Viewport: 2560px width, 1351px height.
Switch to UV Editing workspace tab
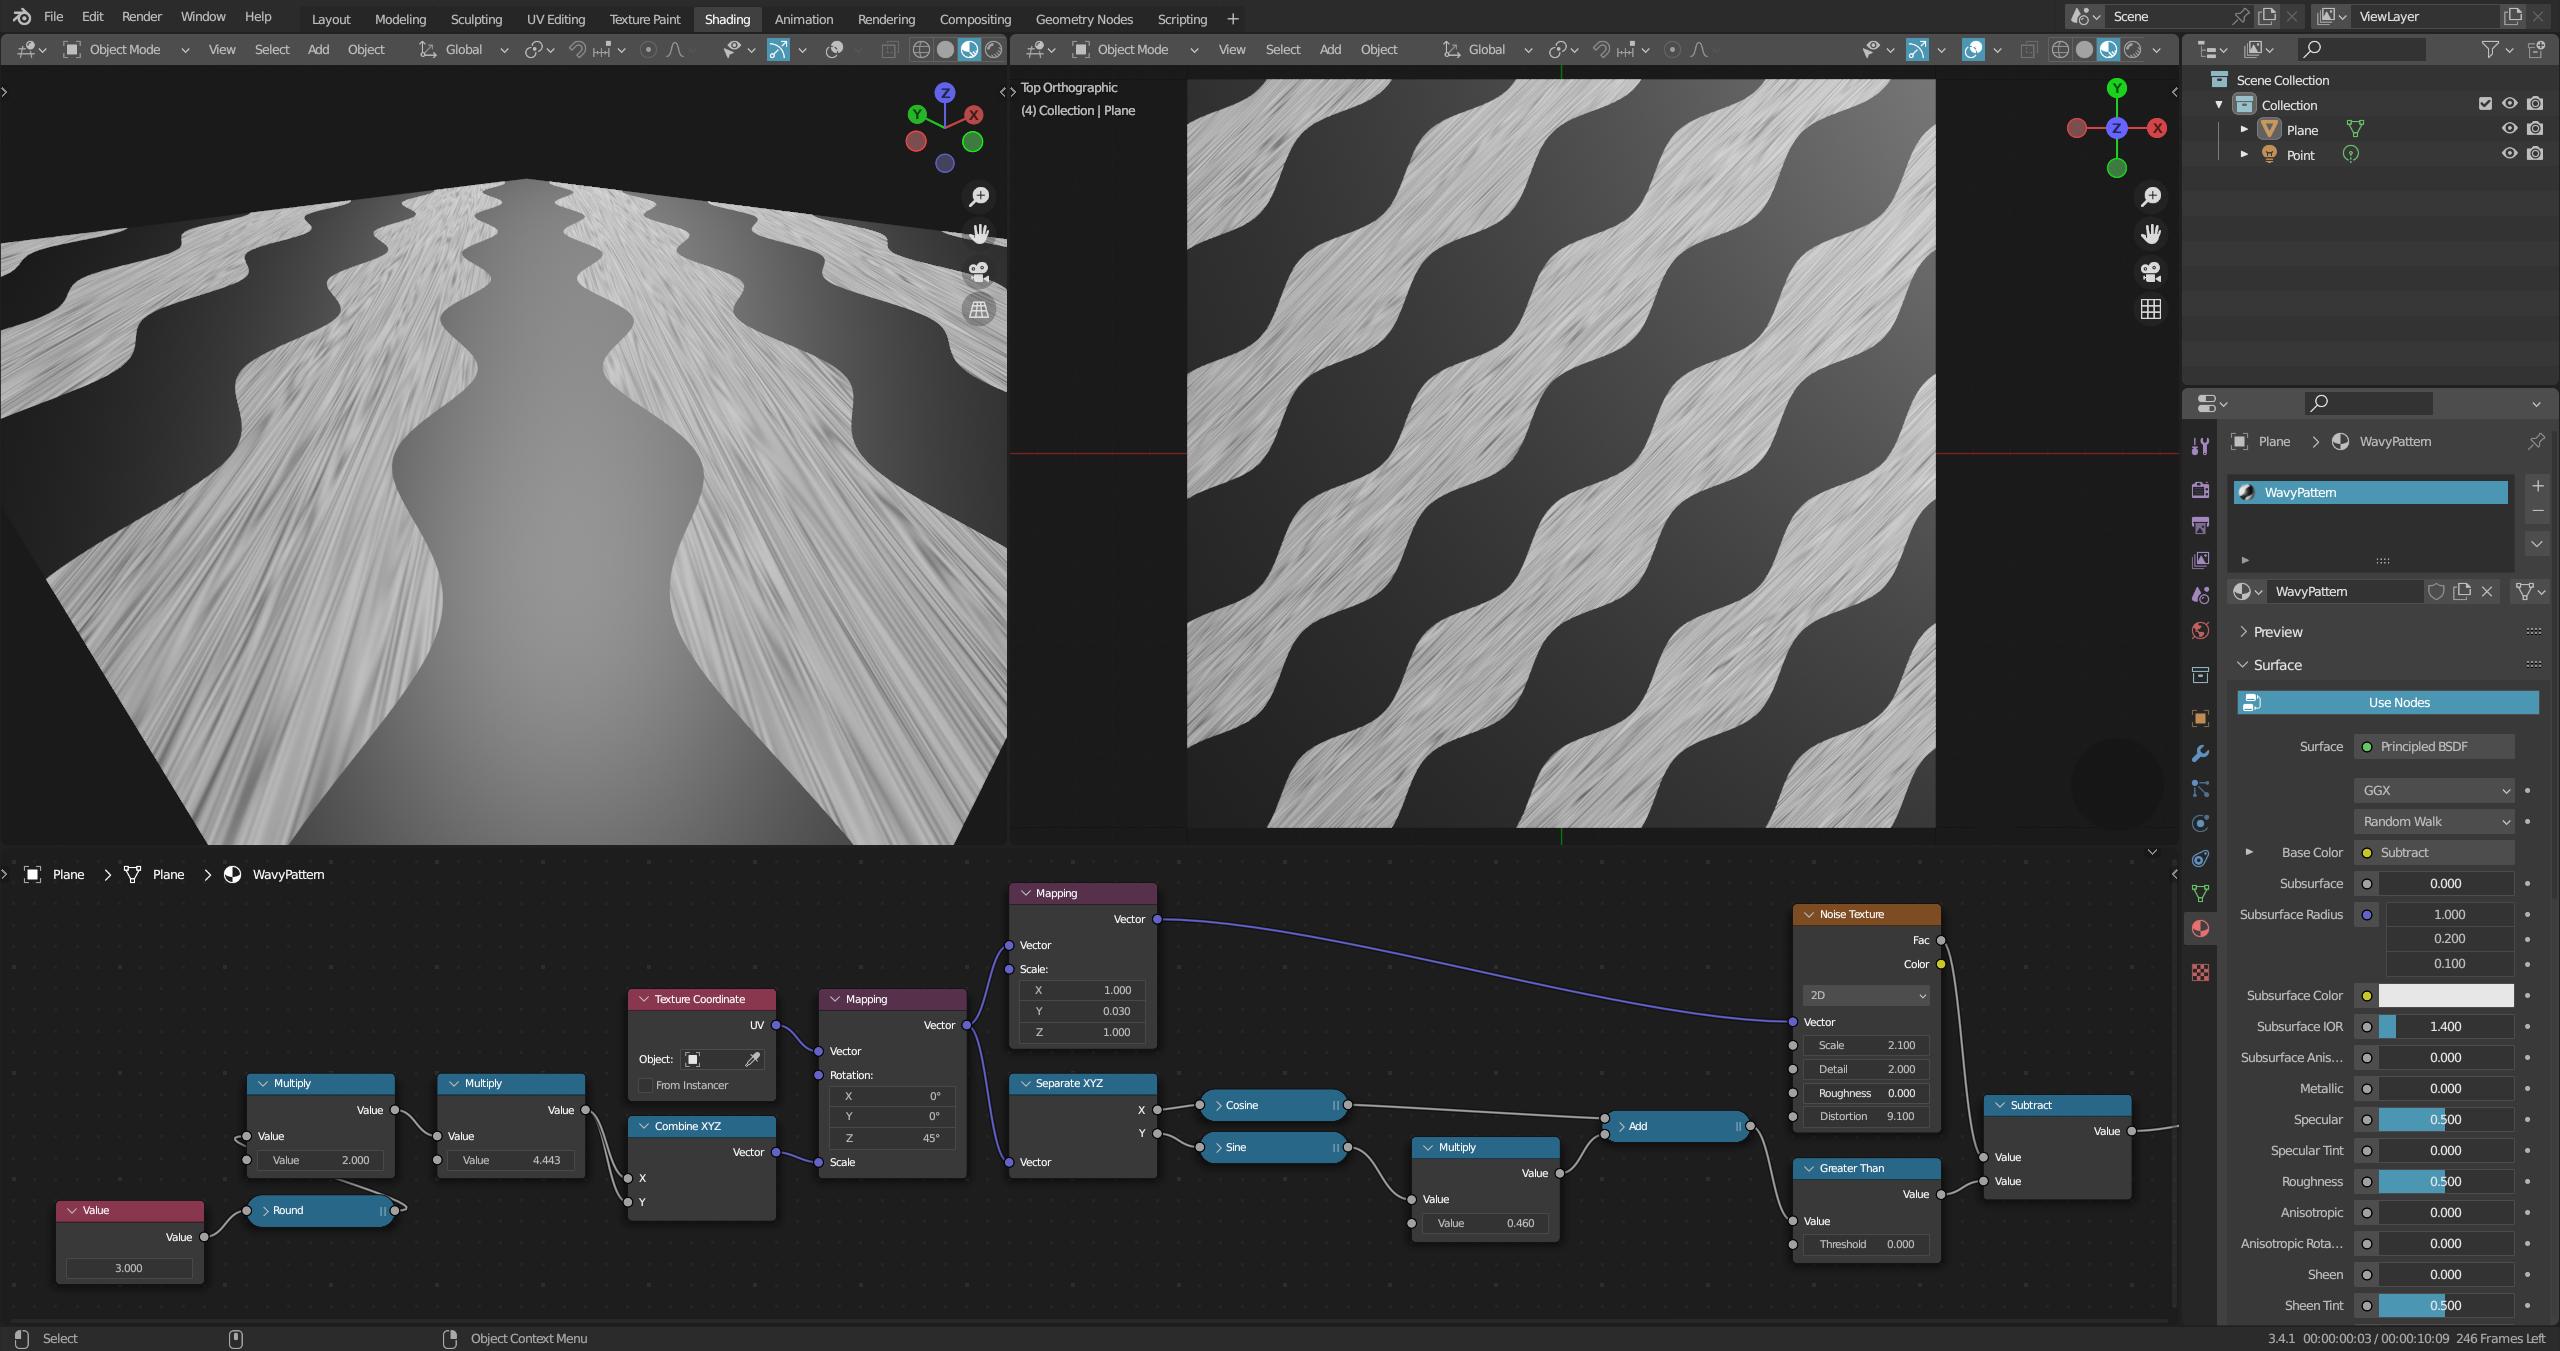pyautogui.click(x=556, y=19)
